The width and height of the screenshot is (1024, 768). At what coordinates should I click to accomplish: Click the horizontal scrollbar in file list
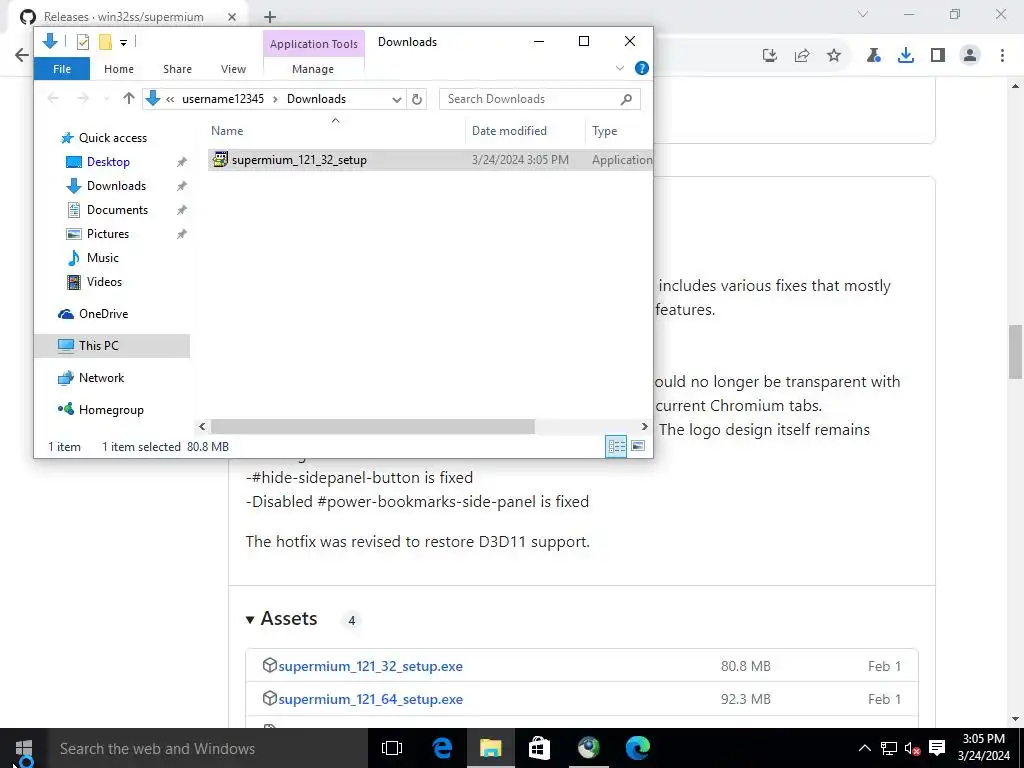[x=372, y=426]
